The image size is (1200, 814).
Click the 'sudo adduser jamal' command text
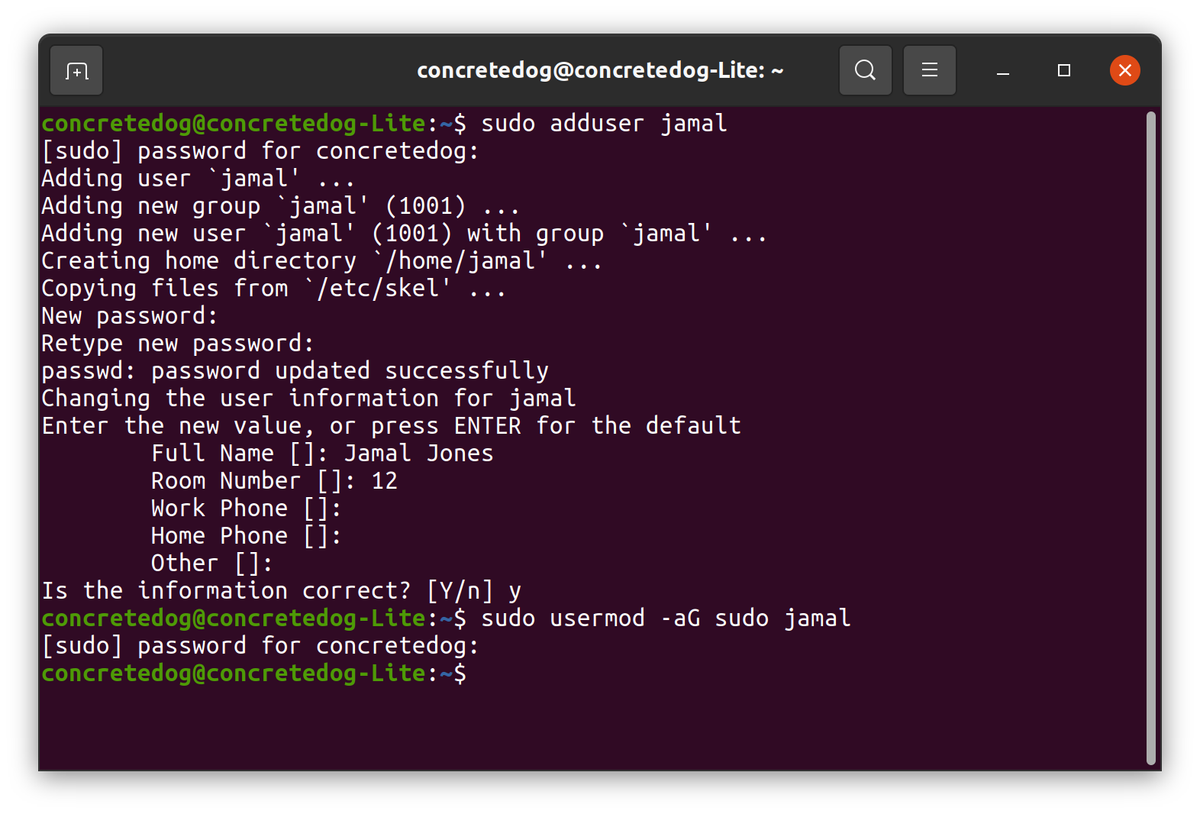coord(604,124)
